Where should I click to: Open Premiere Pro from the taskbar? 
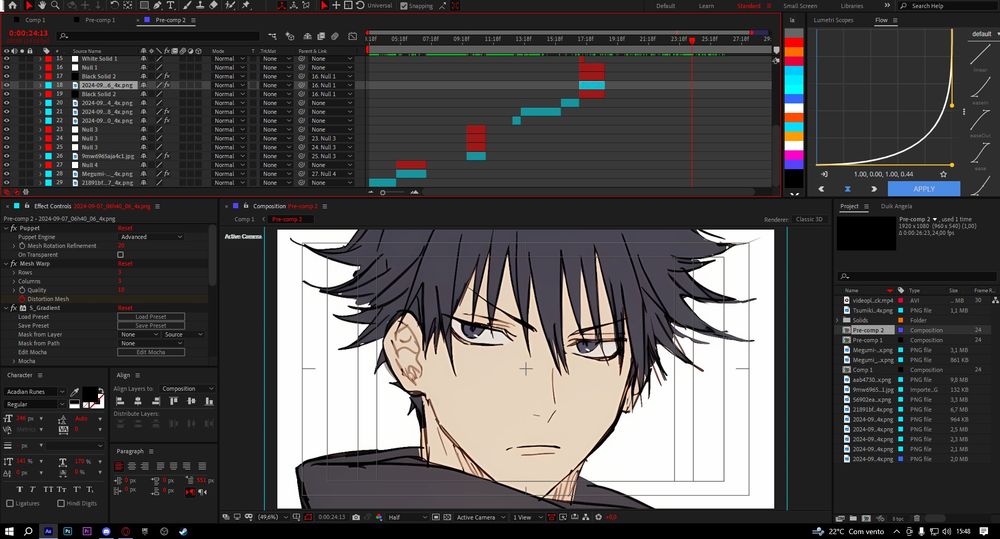[x=87, y=531]
